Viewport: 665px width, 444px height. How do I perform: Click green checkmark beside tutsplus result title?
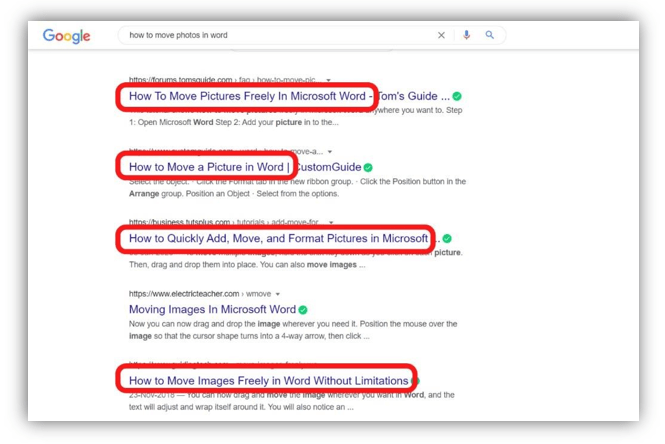[447, 239]
